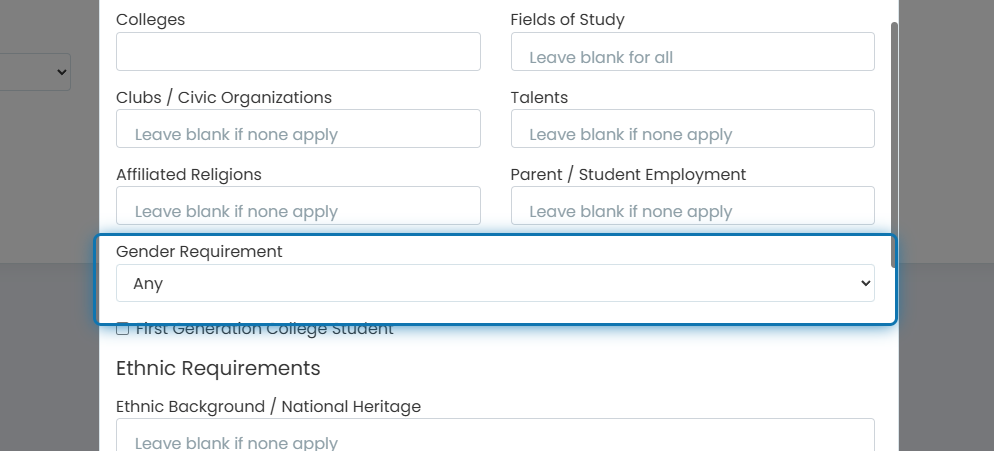Viewport: 994px width, 451px height.
Task: Activate the Parent / Student Employment input box
Action: click(692, 206)
